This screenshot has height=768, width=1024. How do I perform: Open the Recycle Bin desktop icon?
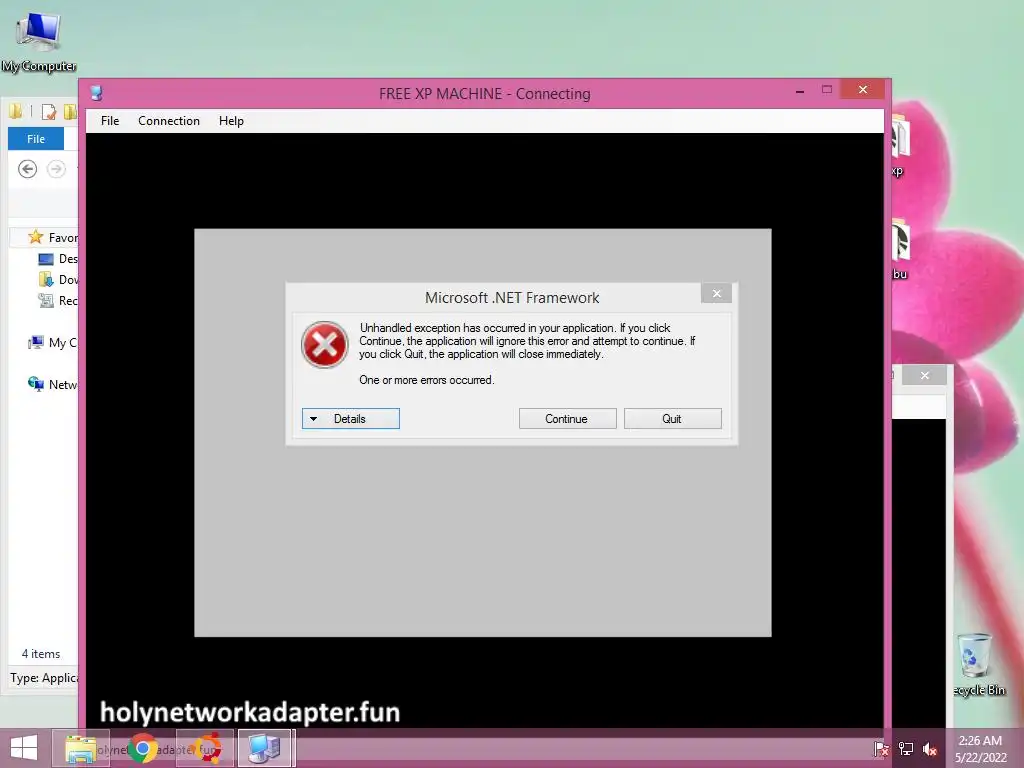pos(978,665)
